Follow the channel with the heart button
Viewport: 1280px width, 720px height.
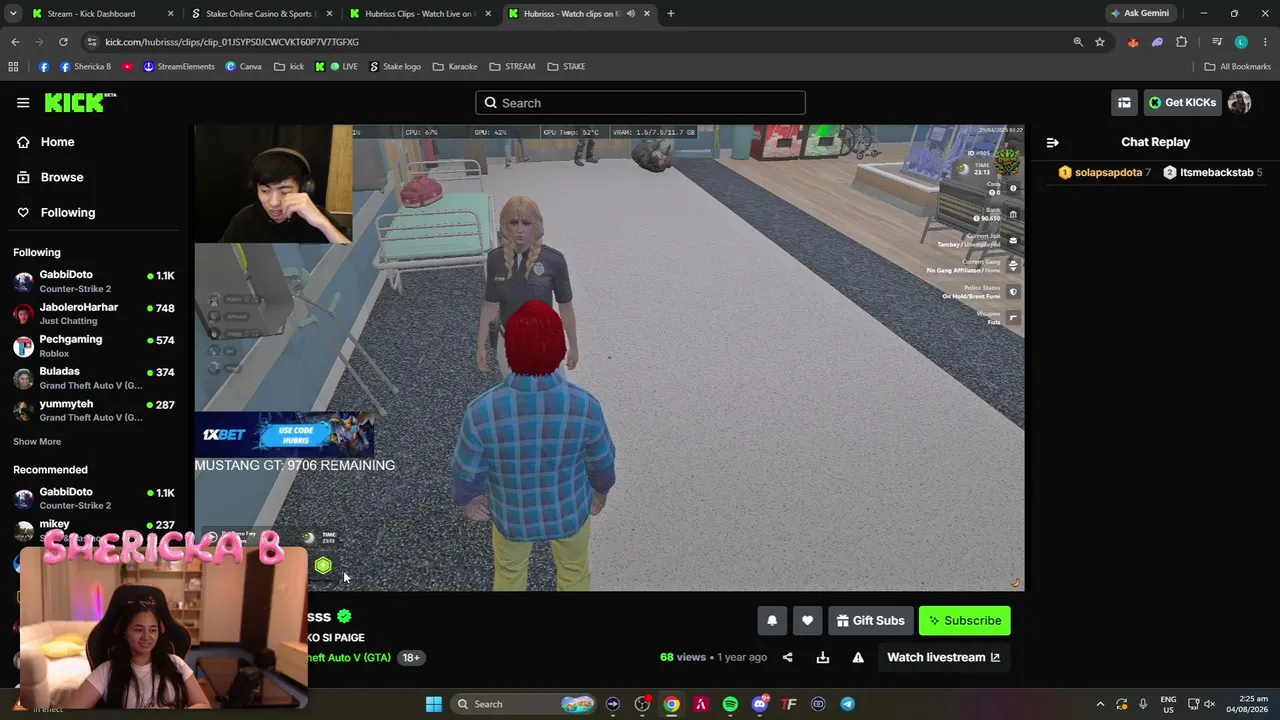[x=807, y=620]
